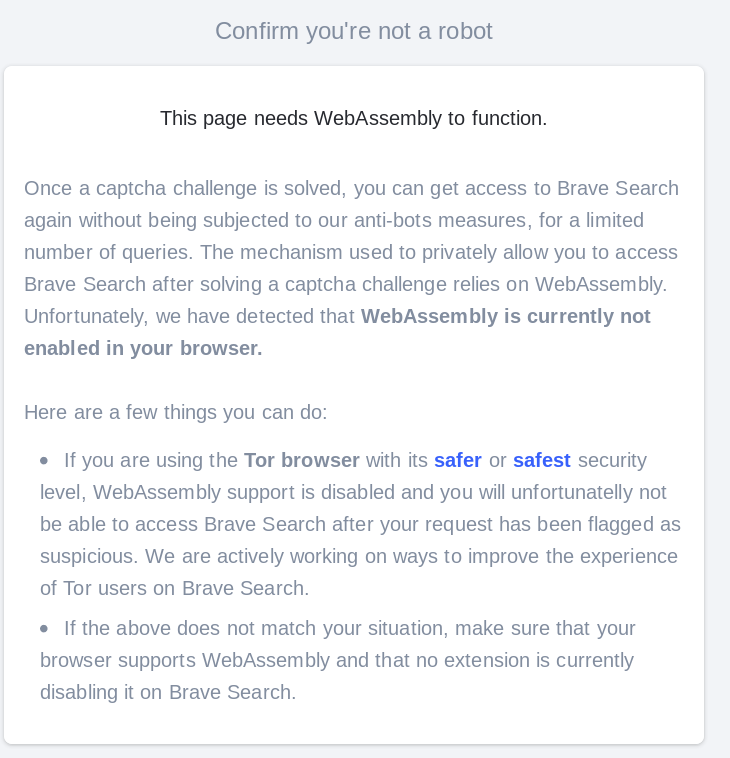730x758 pixels.
Task: Open the 'safer' security level link
Action: coord(457,460)
